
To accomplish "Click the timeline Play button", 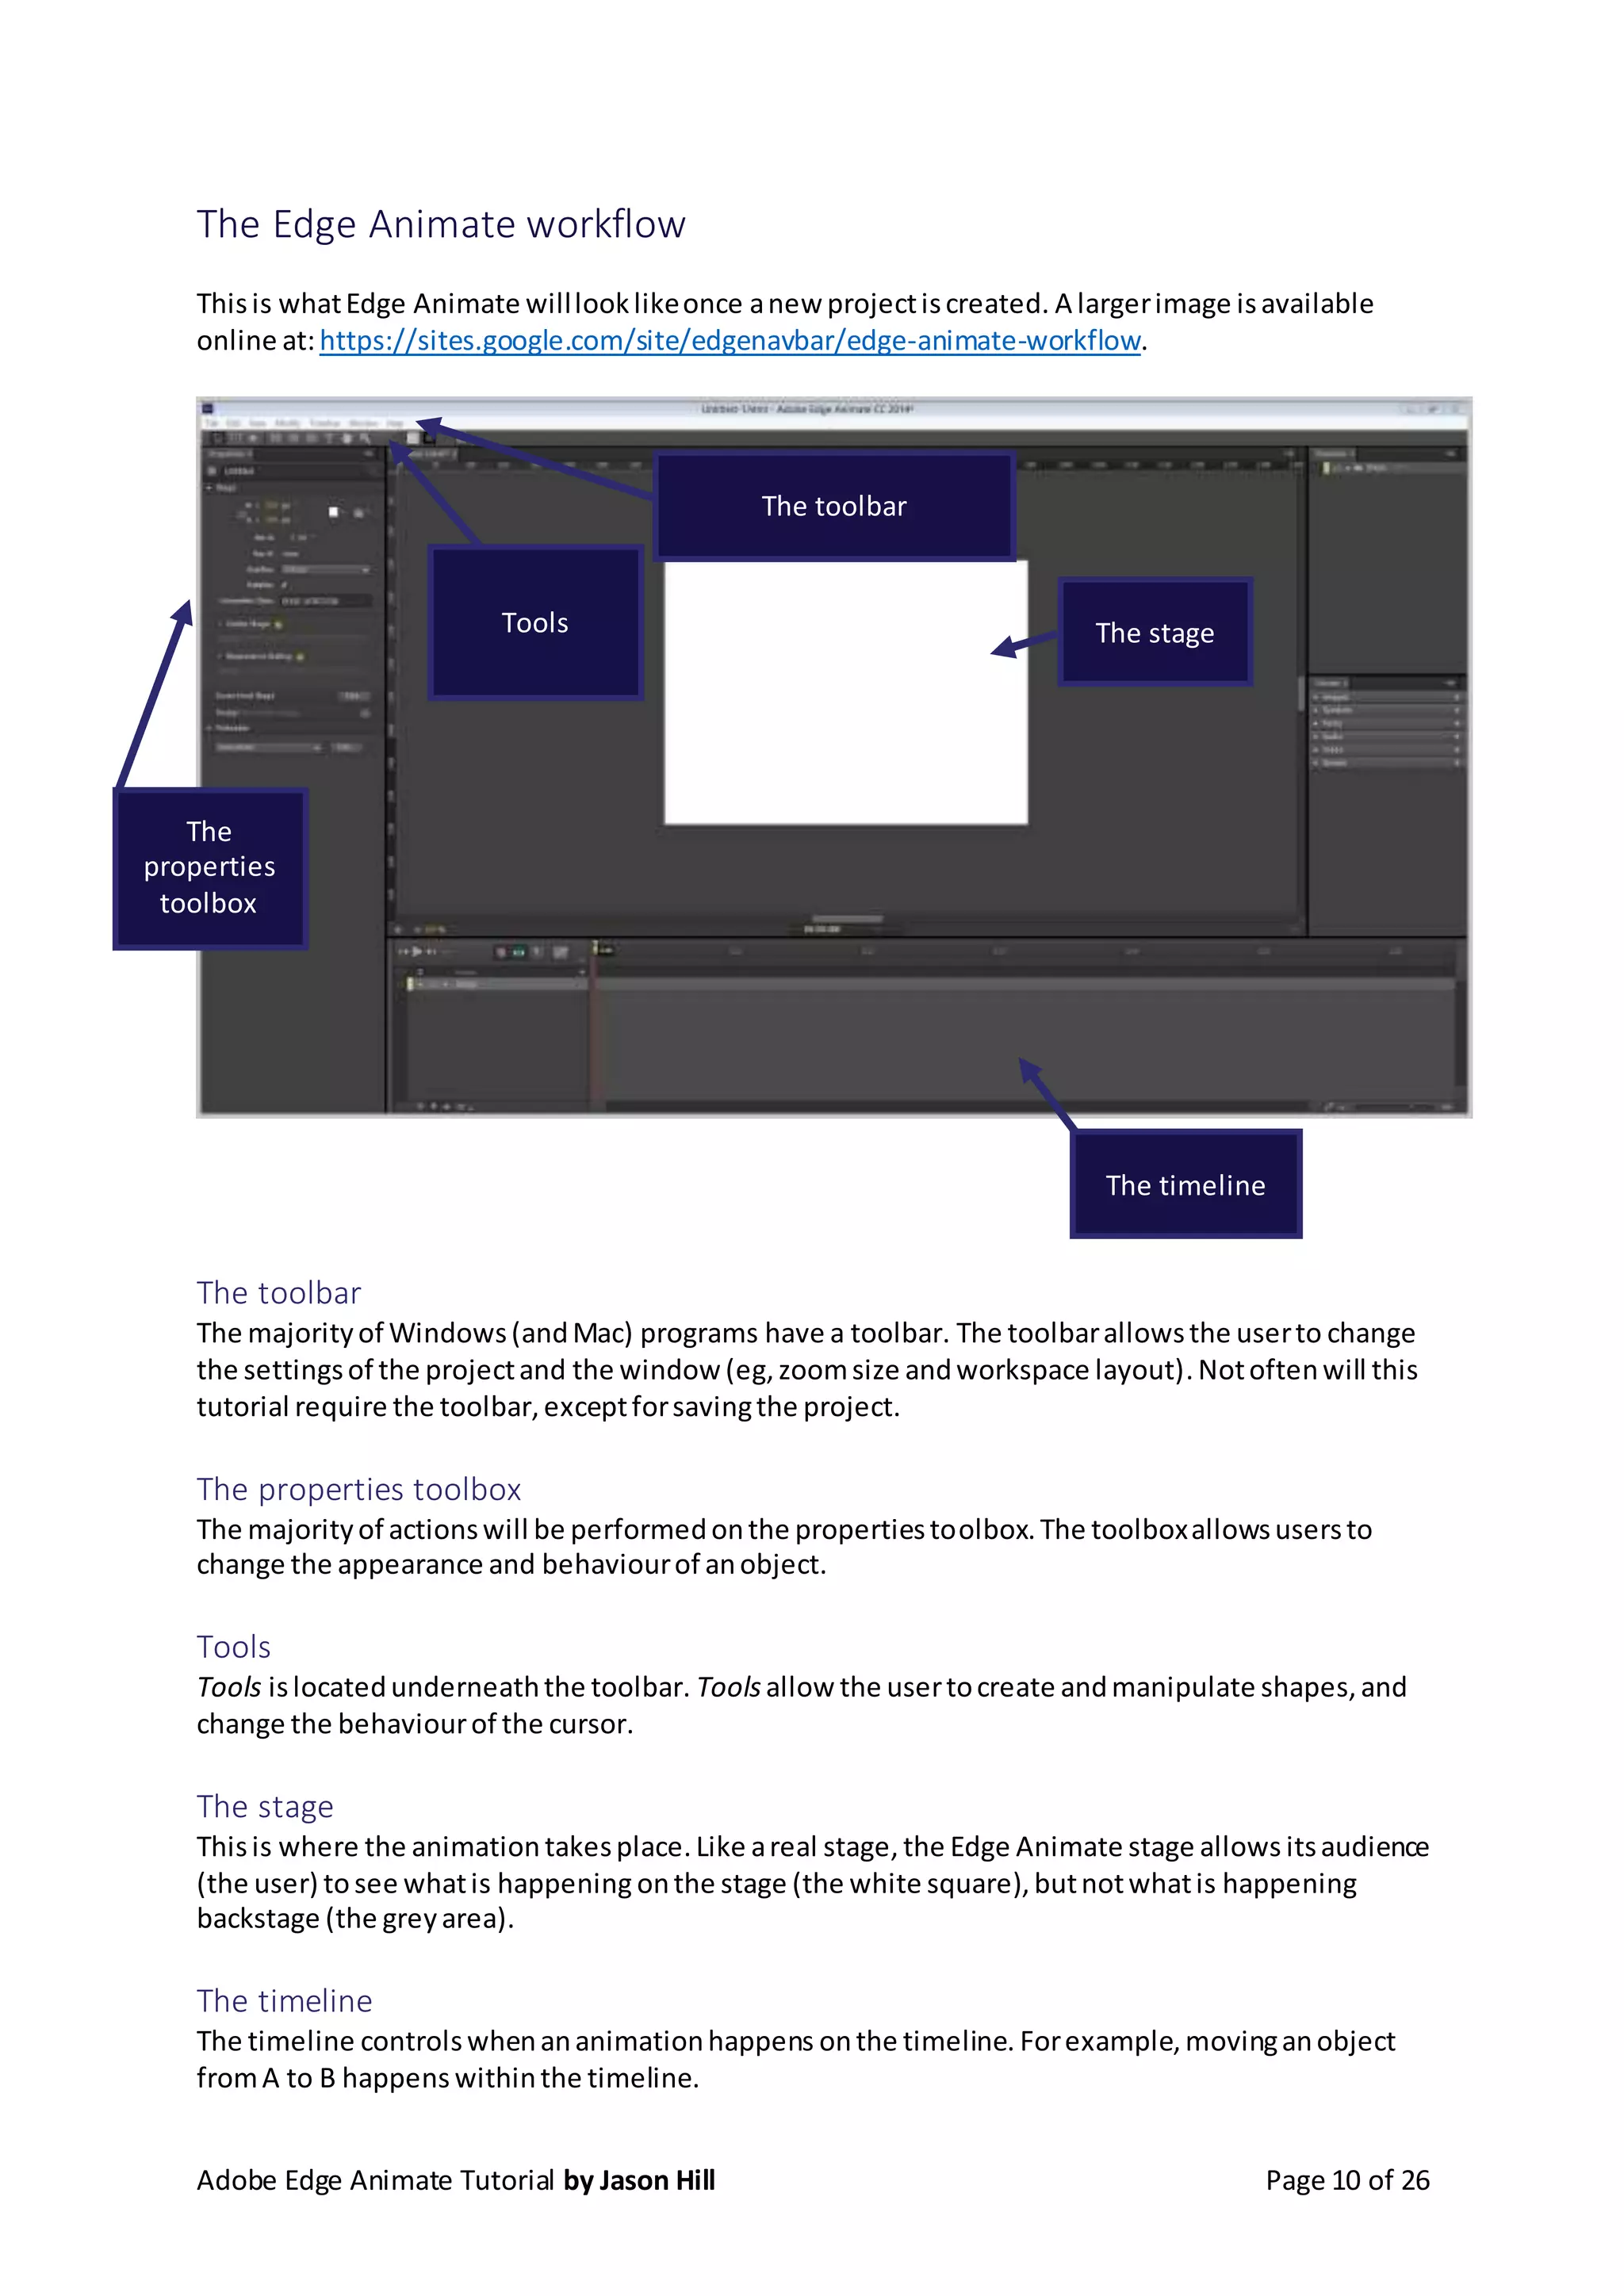I will [x=417, y=952].
